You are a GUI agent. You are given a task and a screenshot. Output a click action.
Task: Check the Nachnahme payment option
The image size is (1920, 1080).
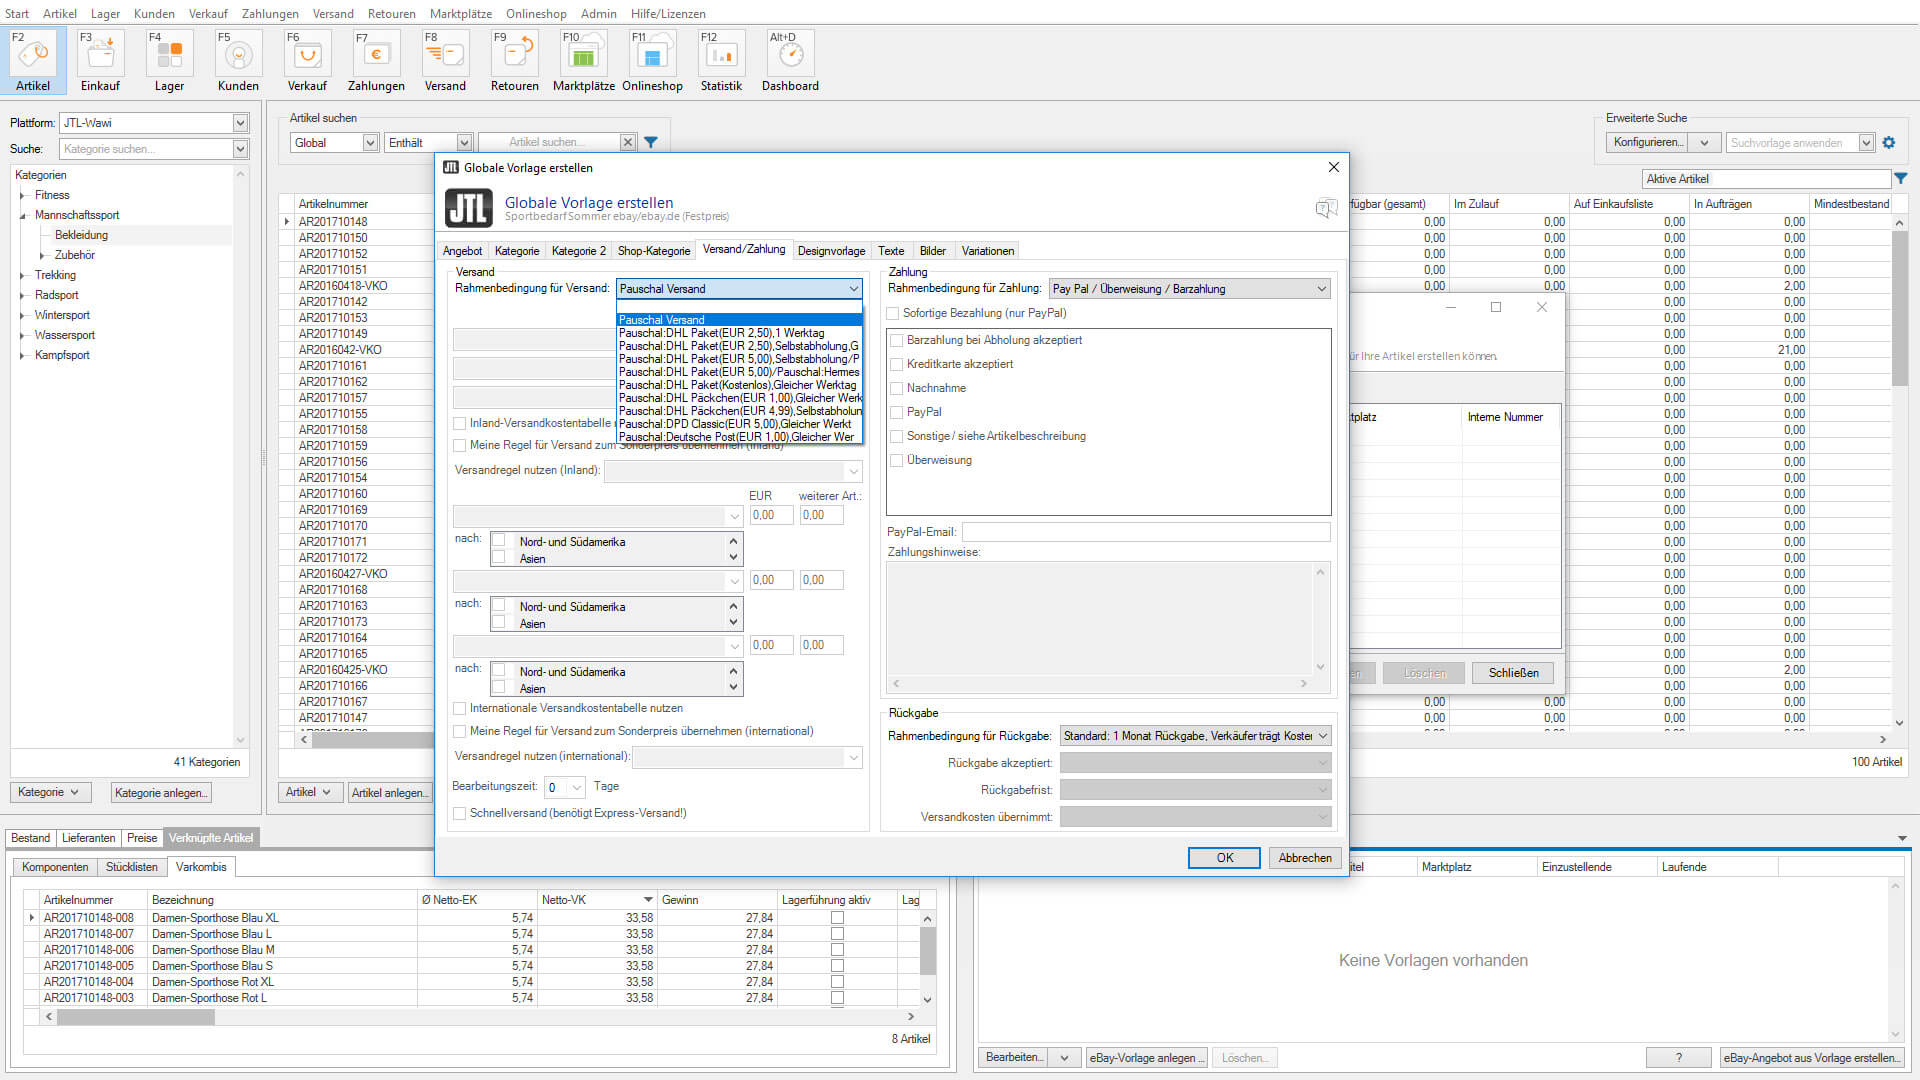[897, 389]
